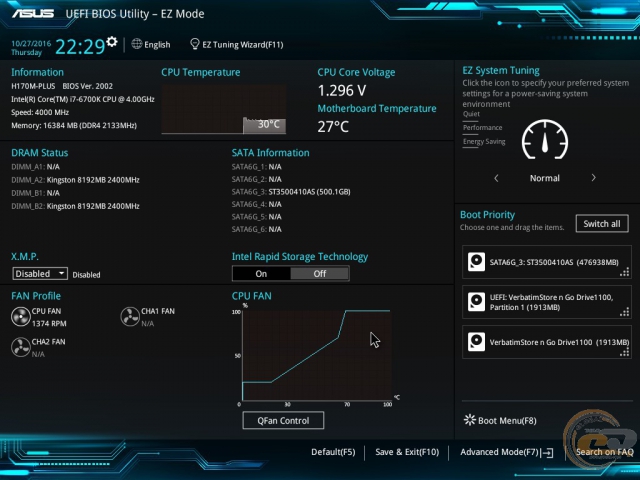
Task: Click the Advanced Mode exit arrow icon
Action: 547,453
